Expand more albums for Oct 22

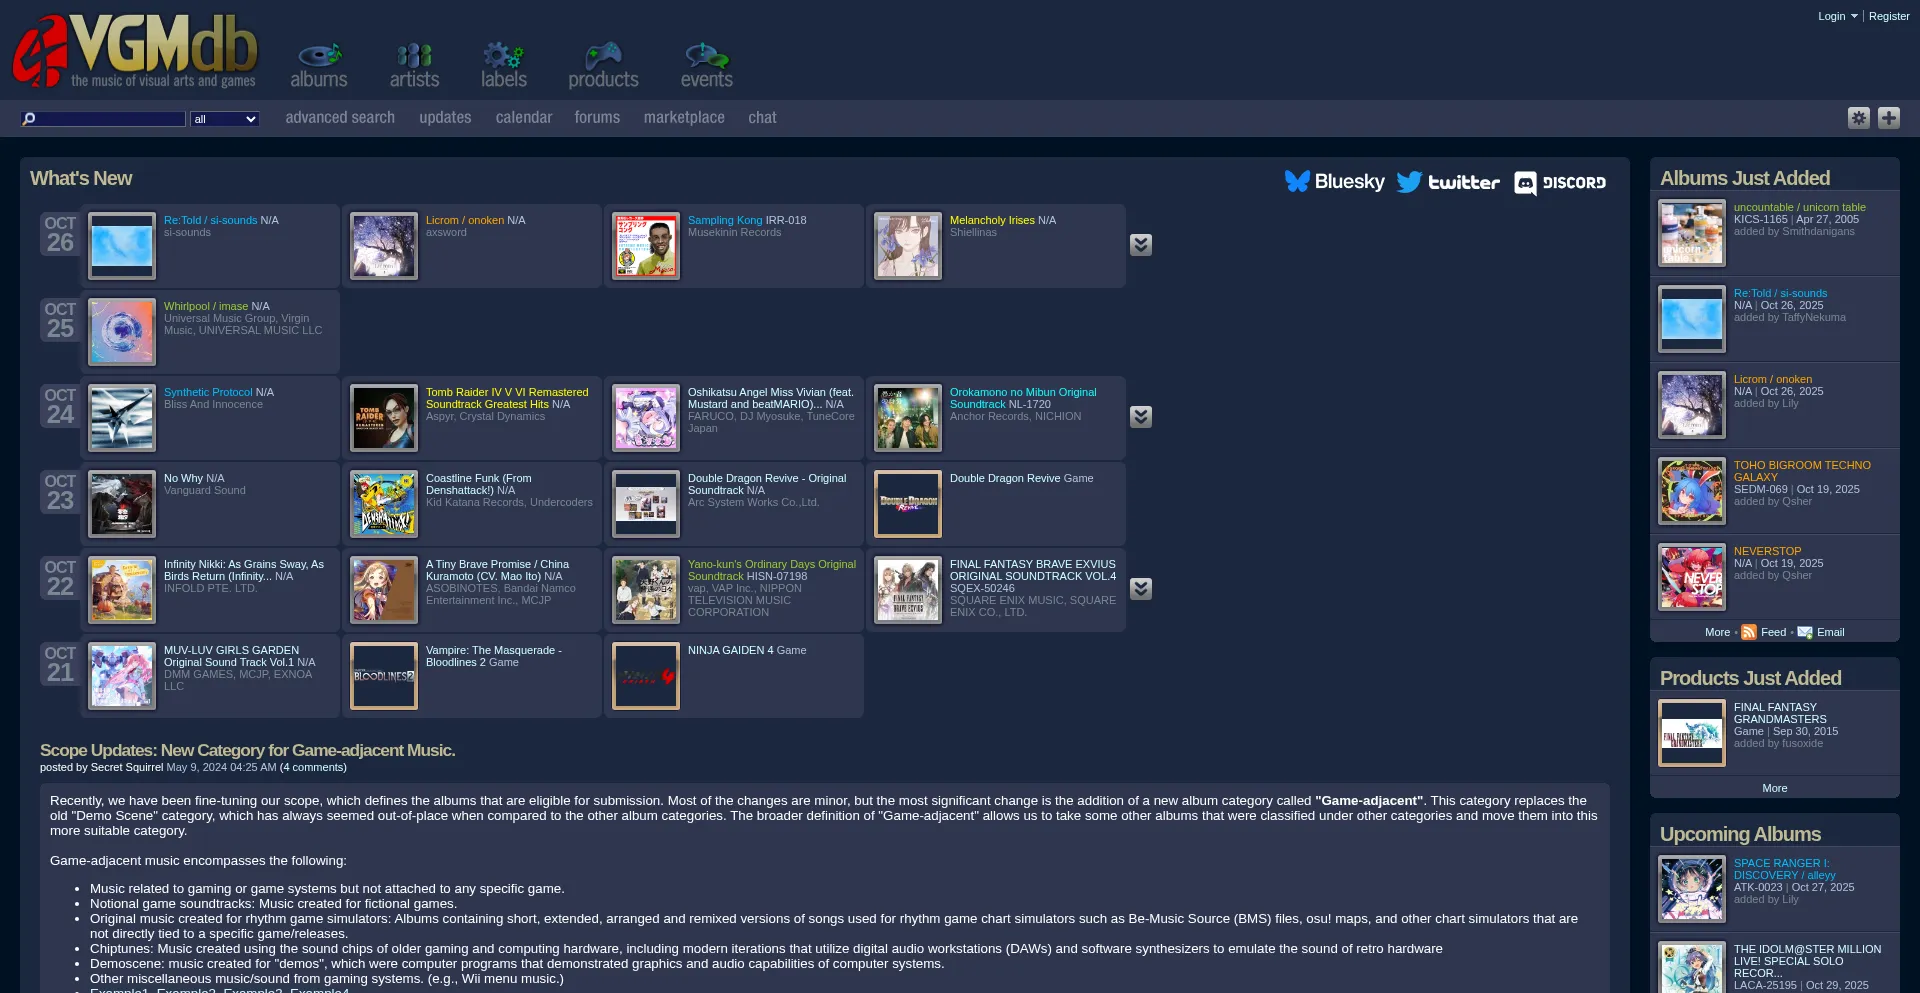click(x=1141, y=589)
